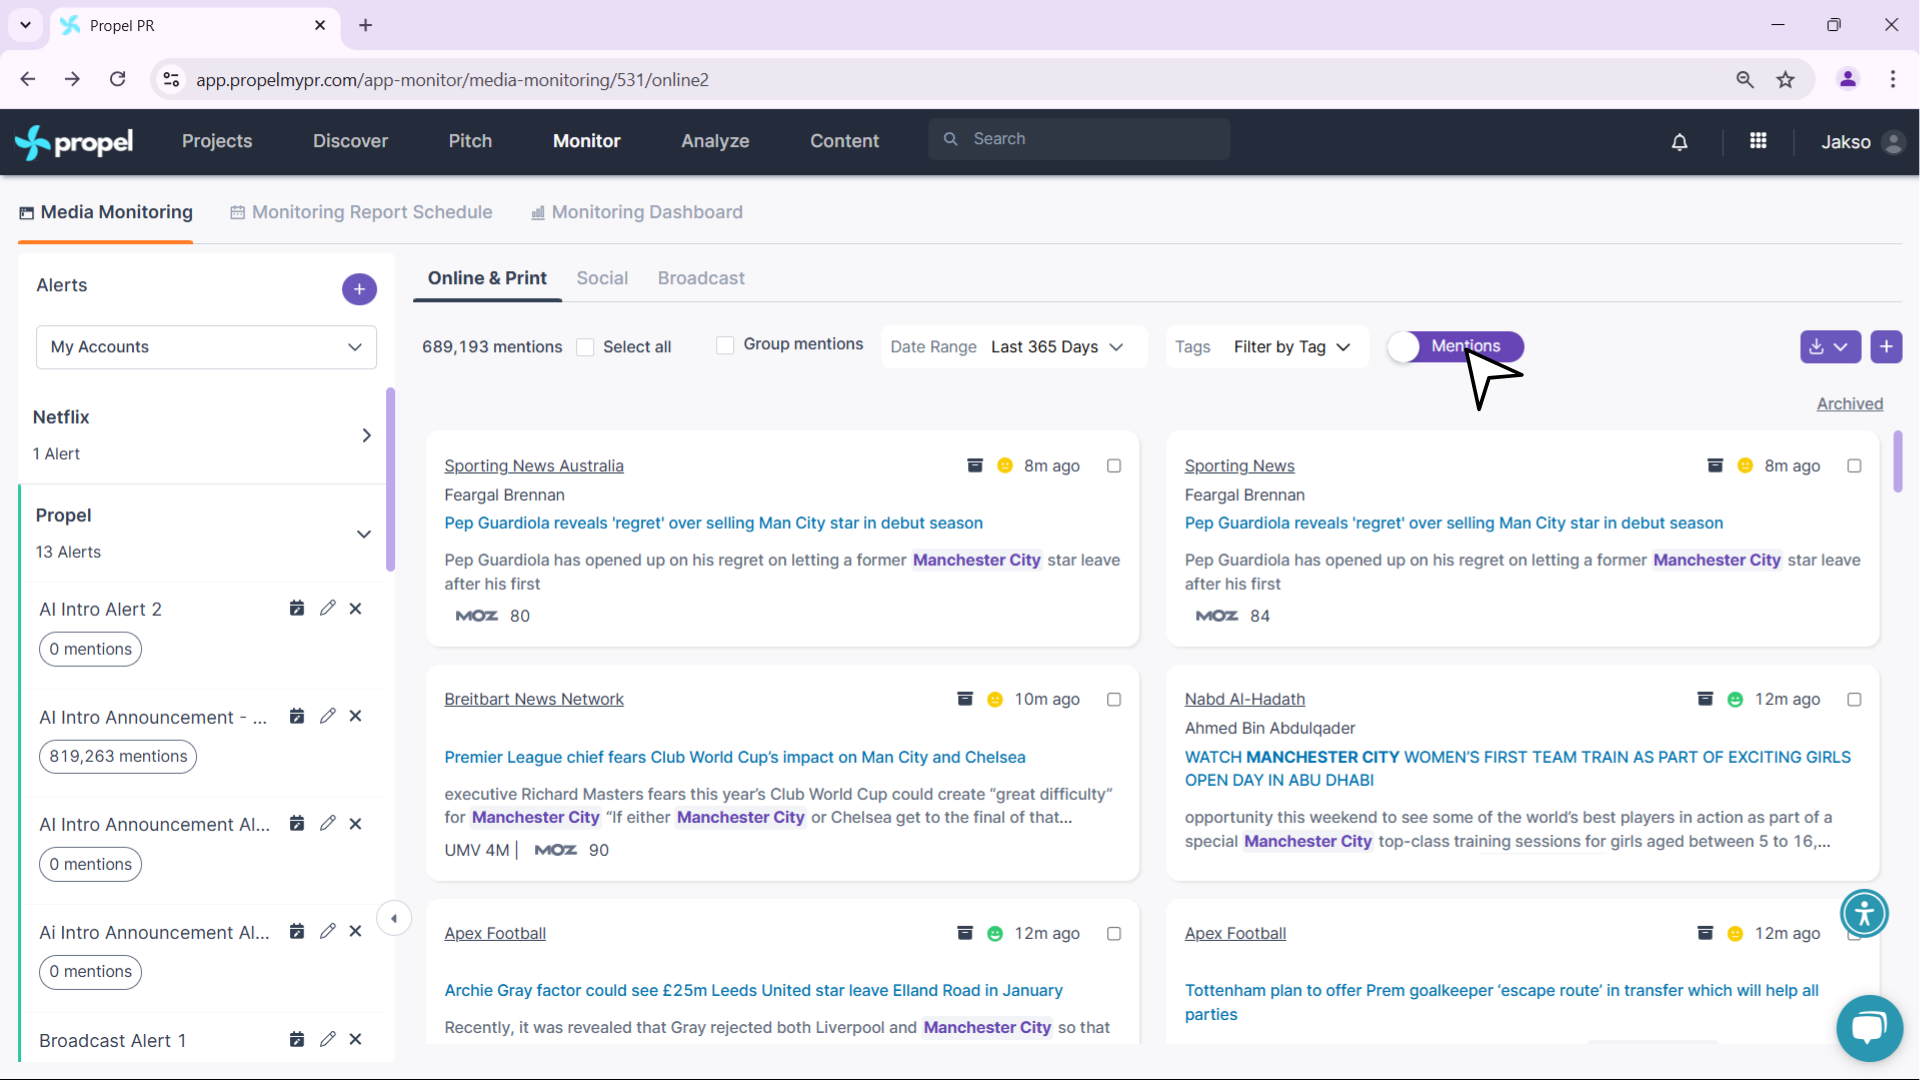Image resolution: width=1920 pixels, height=1080 pixels.
Task: Open the Archived link
Action: click(1850, 404)
